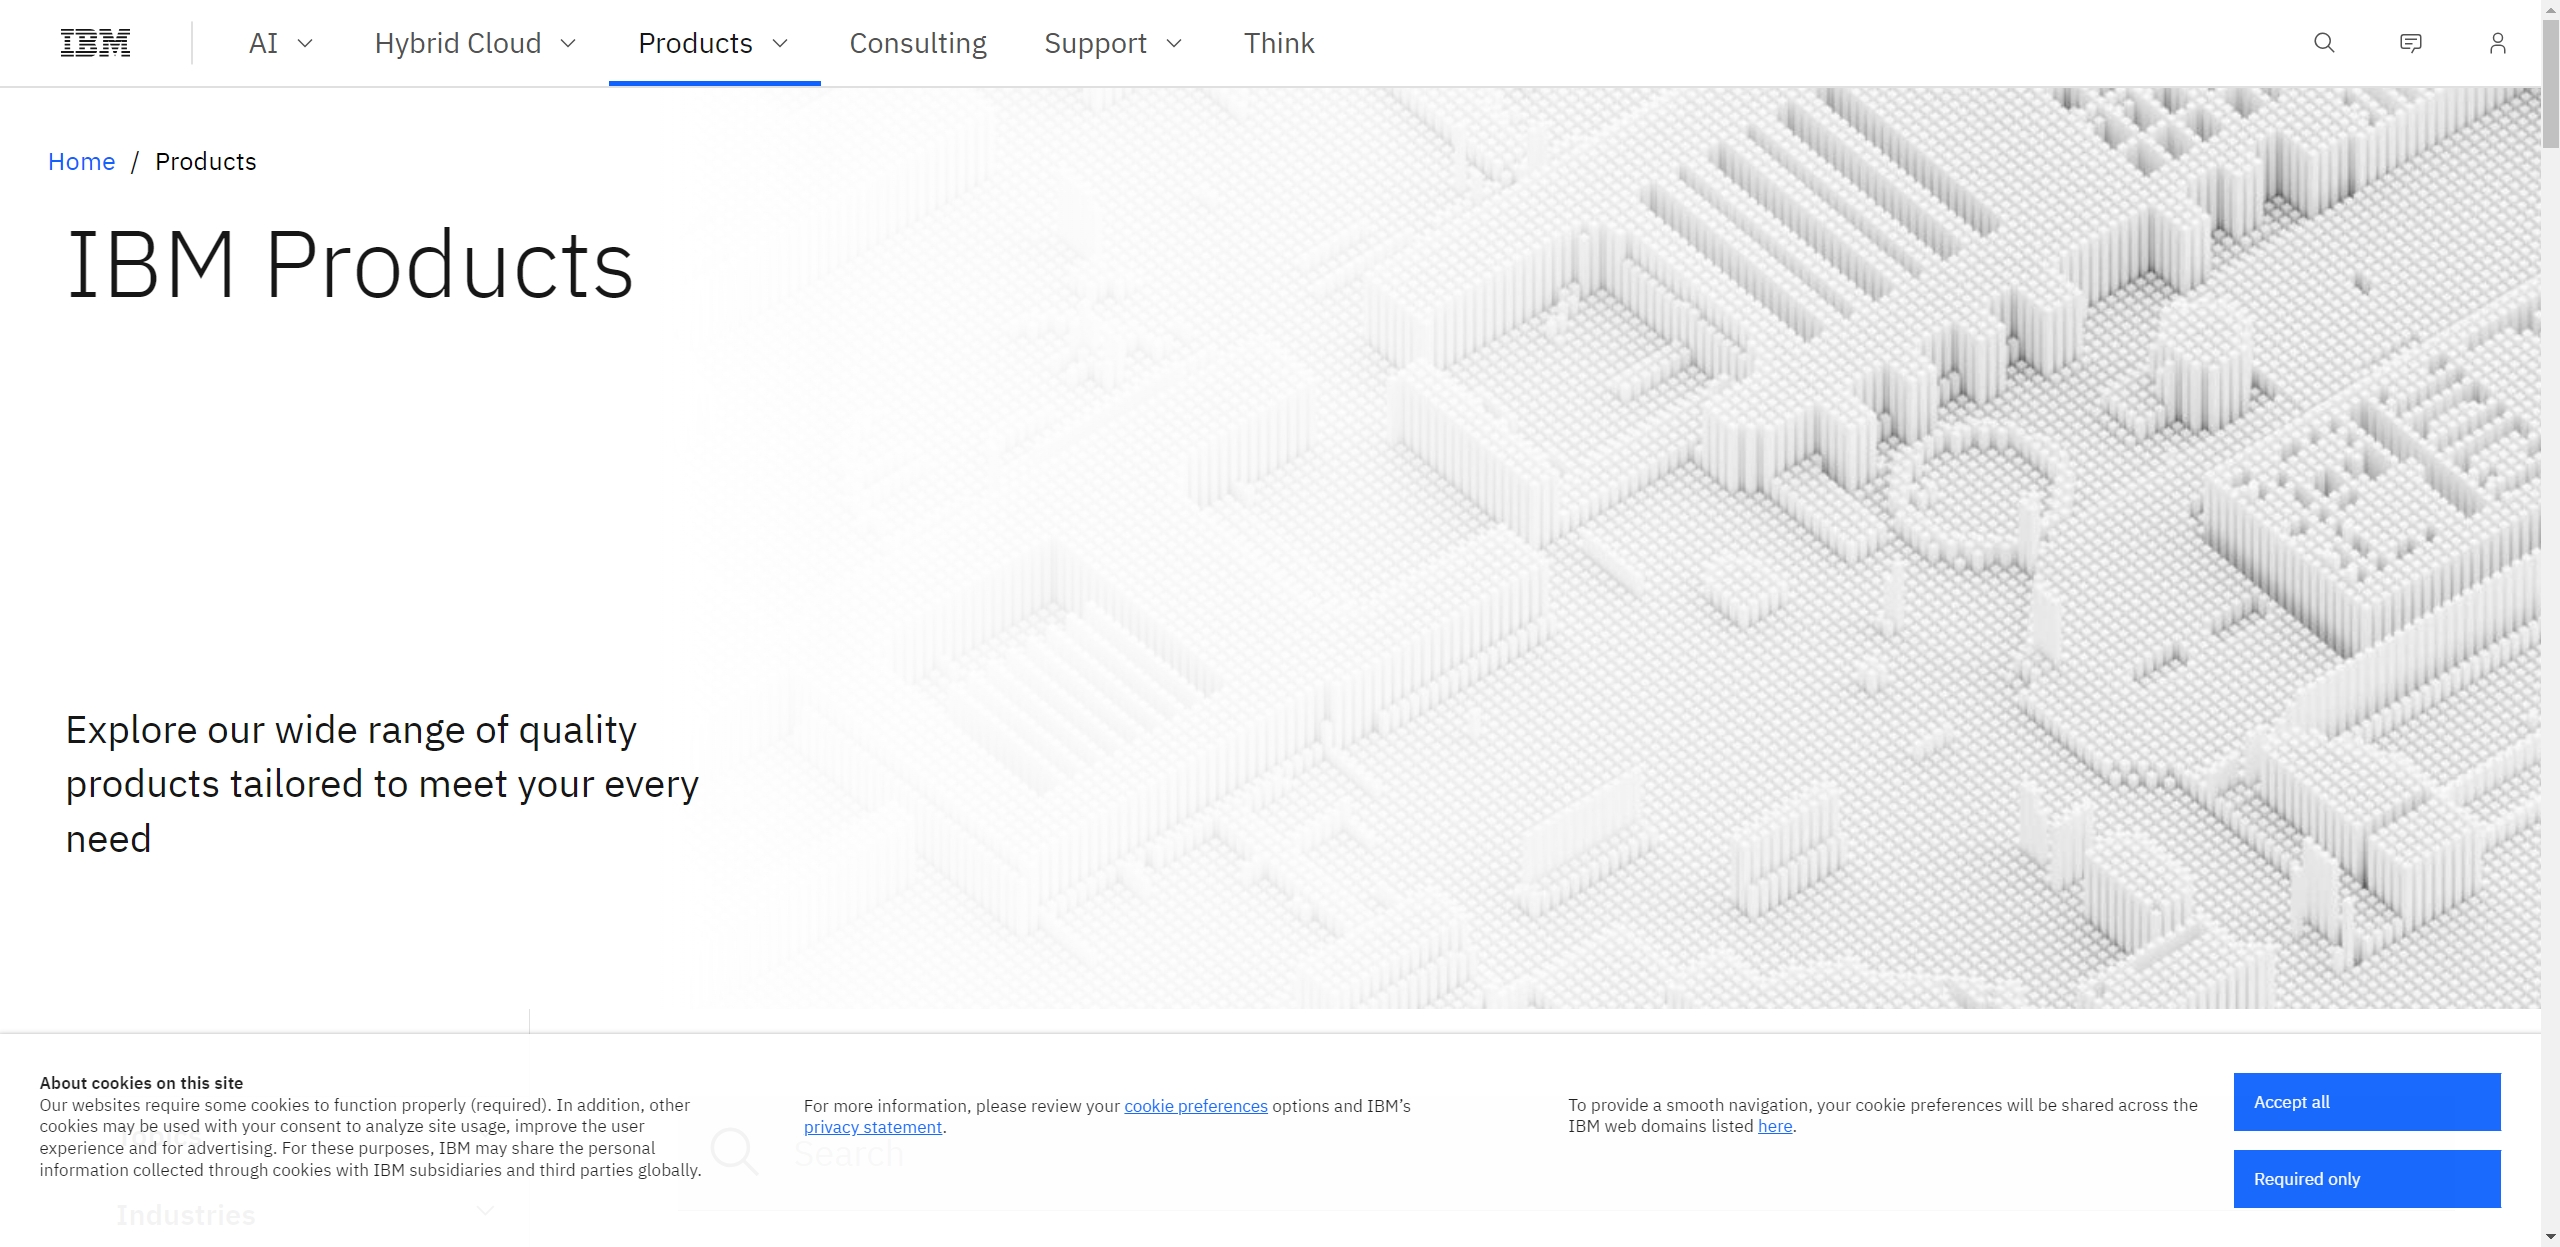Click the scrollbar up arrow
Viewport: 2560px width, 1247px height.
coord(2550,8)
